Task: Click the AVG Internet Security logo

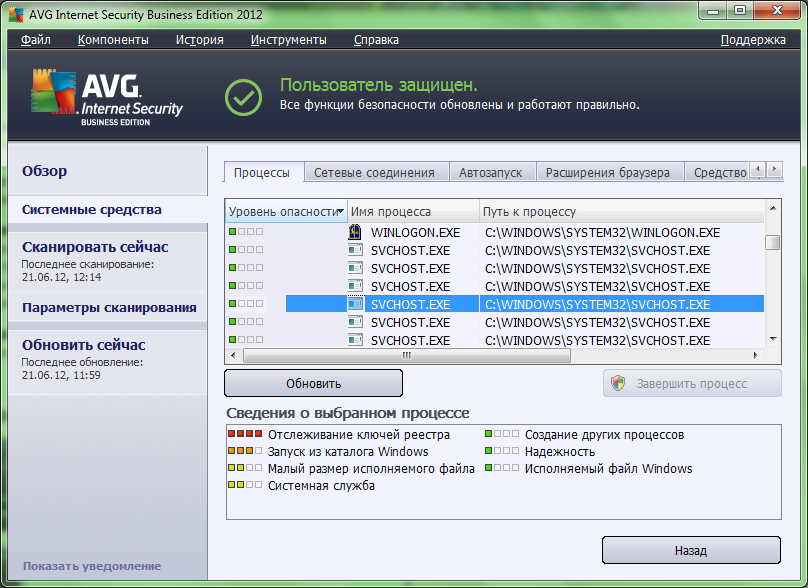Action: tap(107, 98)
